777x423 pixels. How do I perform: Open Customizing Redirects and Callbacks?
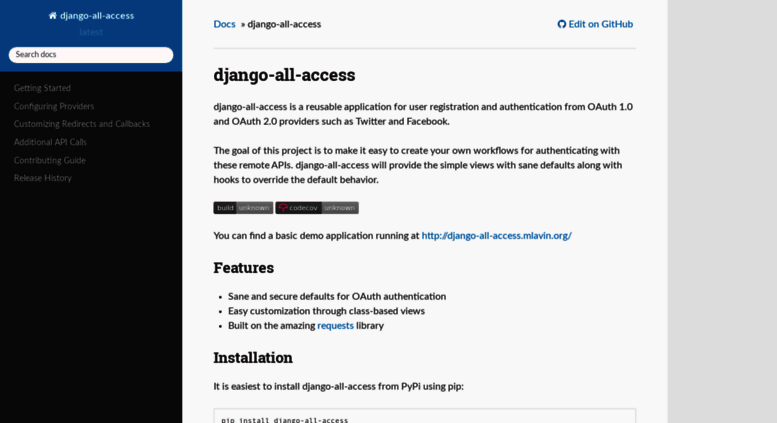[x=82, y=124]
